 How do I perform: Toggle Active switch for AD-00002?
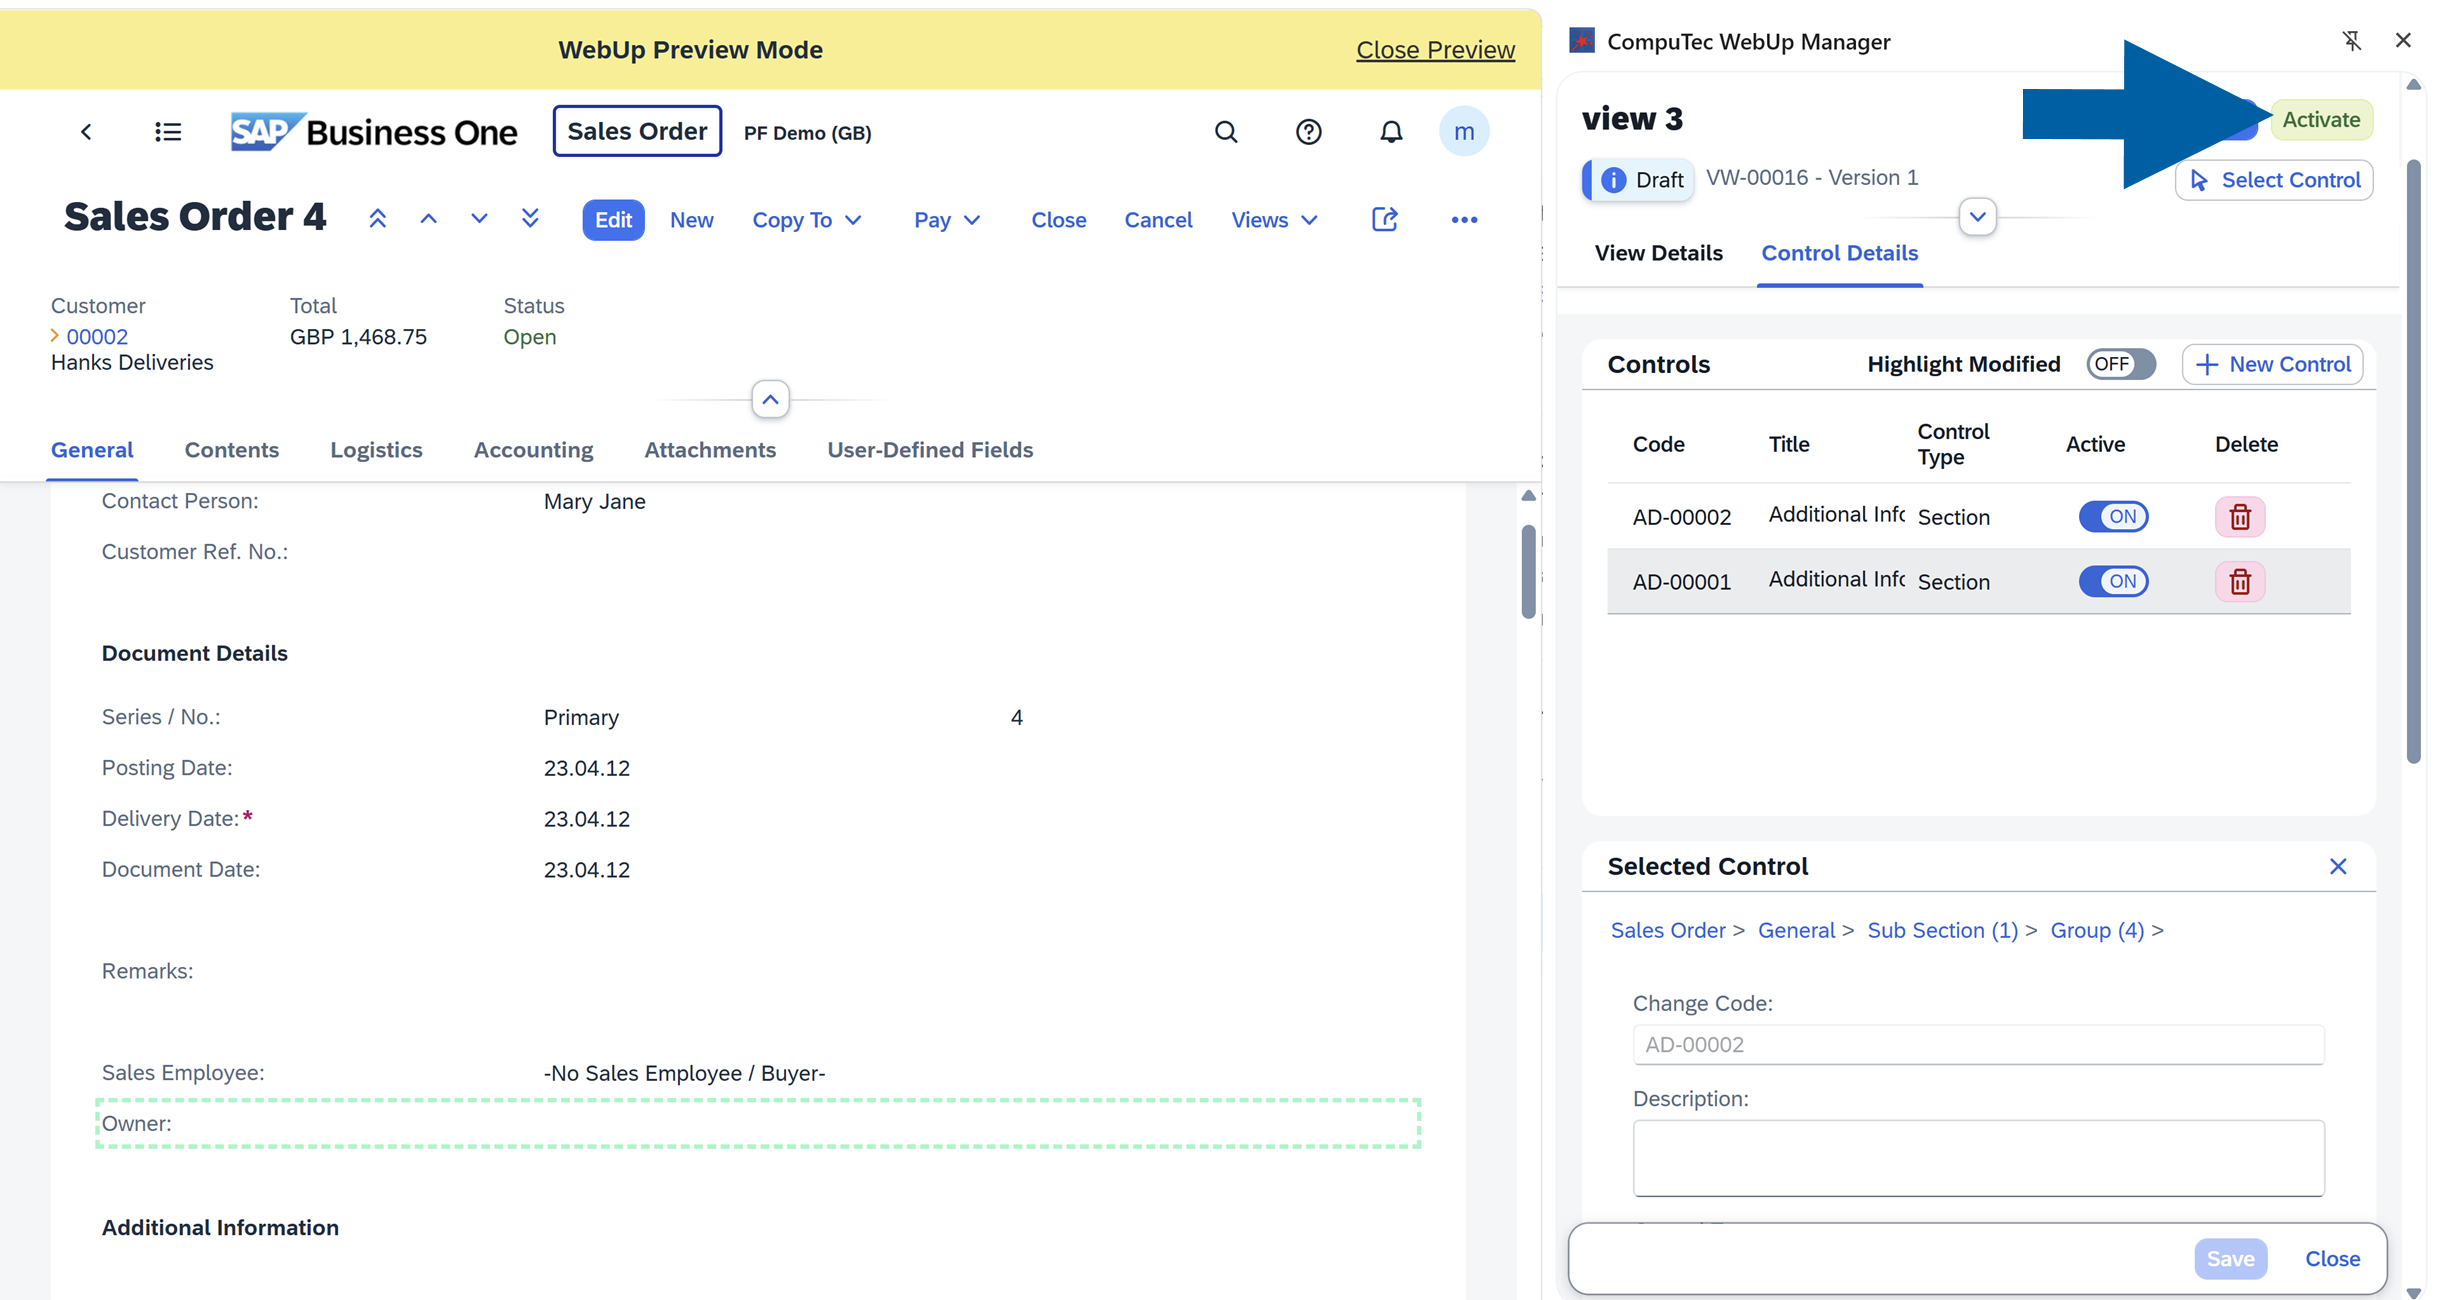[x=2113, y=517]
